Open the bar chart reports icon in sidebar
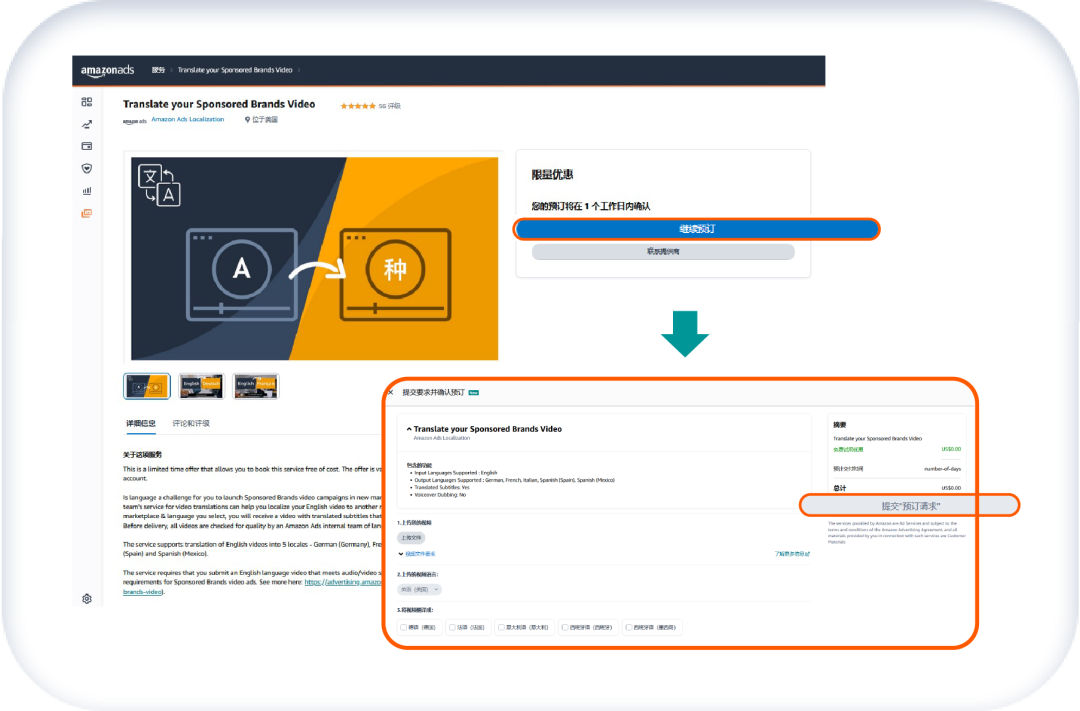Viewport: 1080px width, 711px height. 87,191
